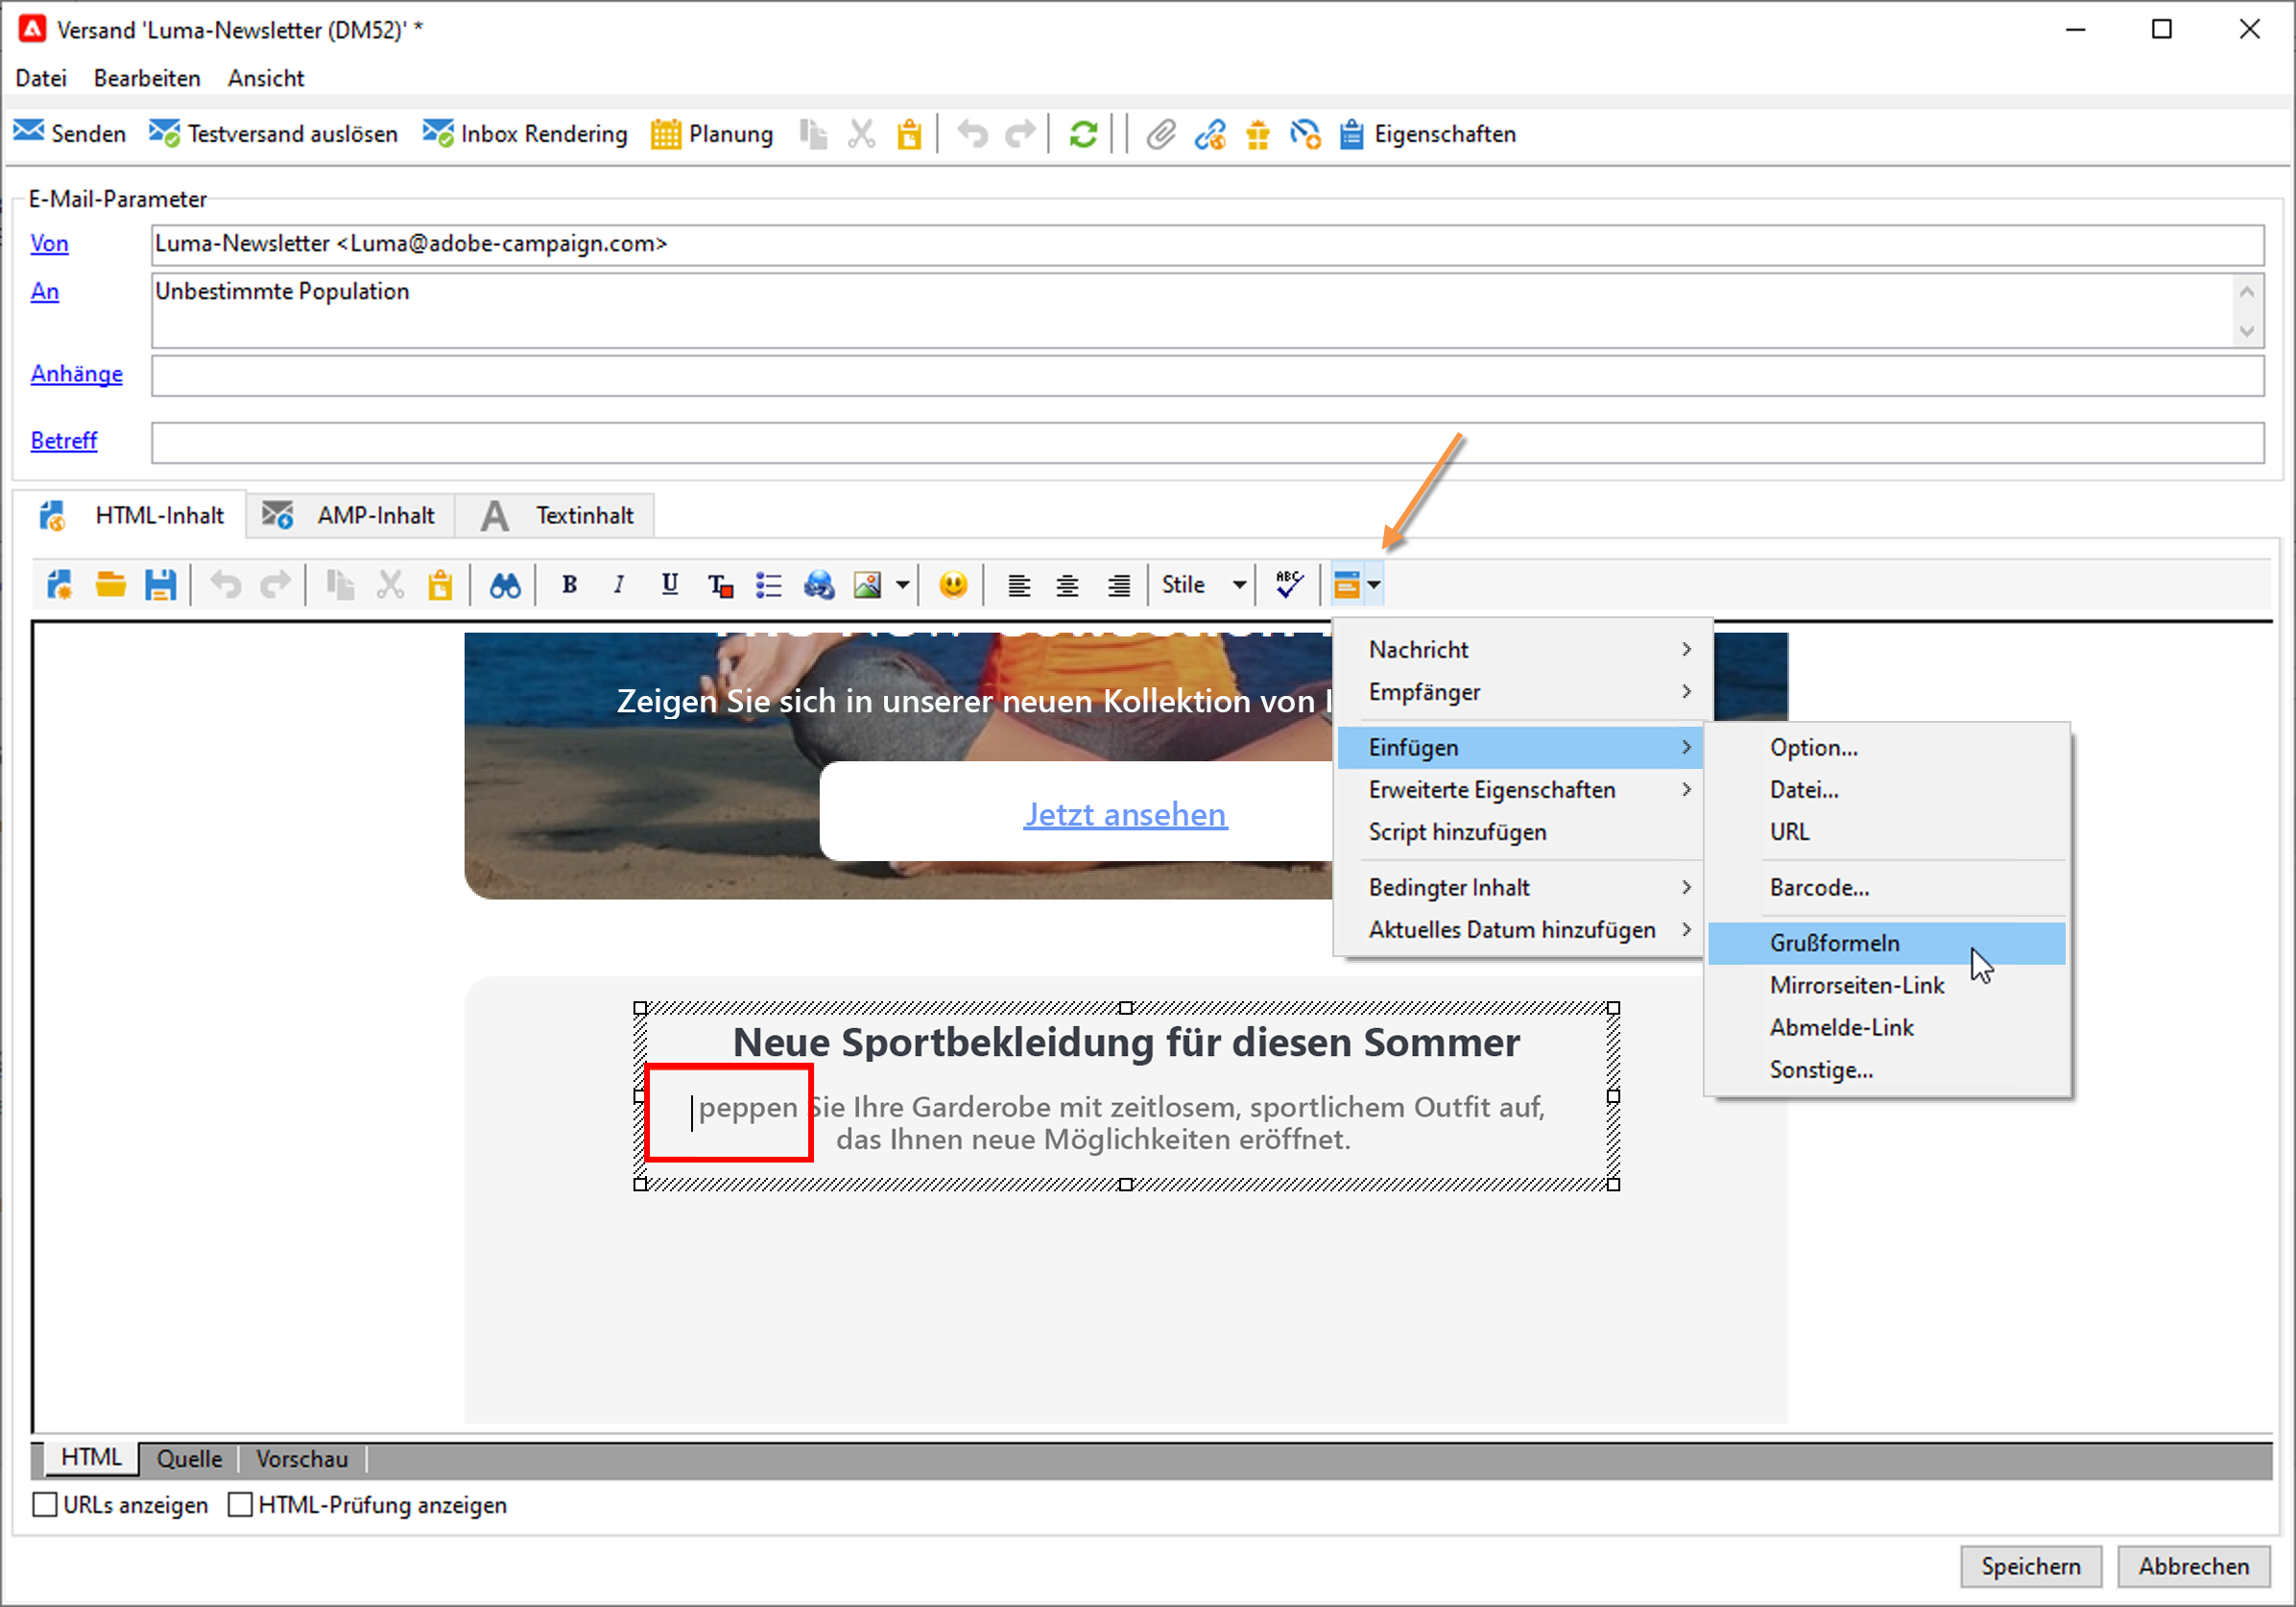Switch to the Vorschau view tab
This screenshot has width=2296, height=1607.
point(301,1459)
